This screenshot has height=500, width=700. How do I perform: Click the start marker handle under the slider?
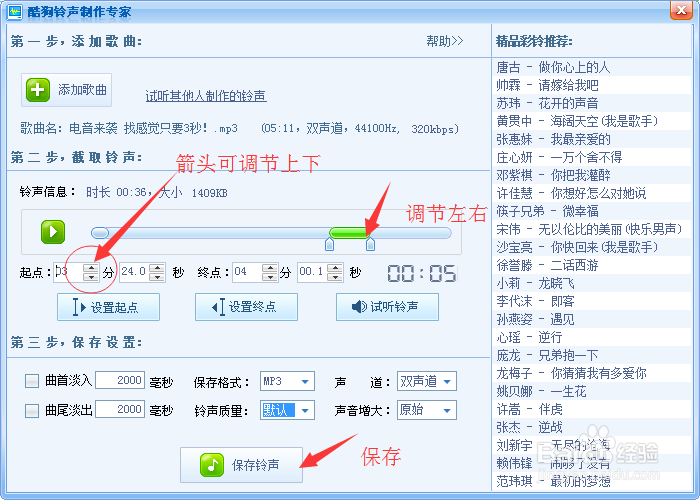tap(329, 244)
